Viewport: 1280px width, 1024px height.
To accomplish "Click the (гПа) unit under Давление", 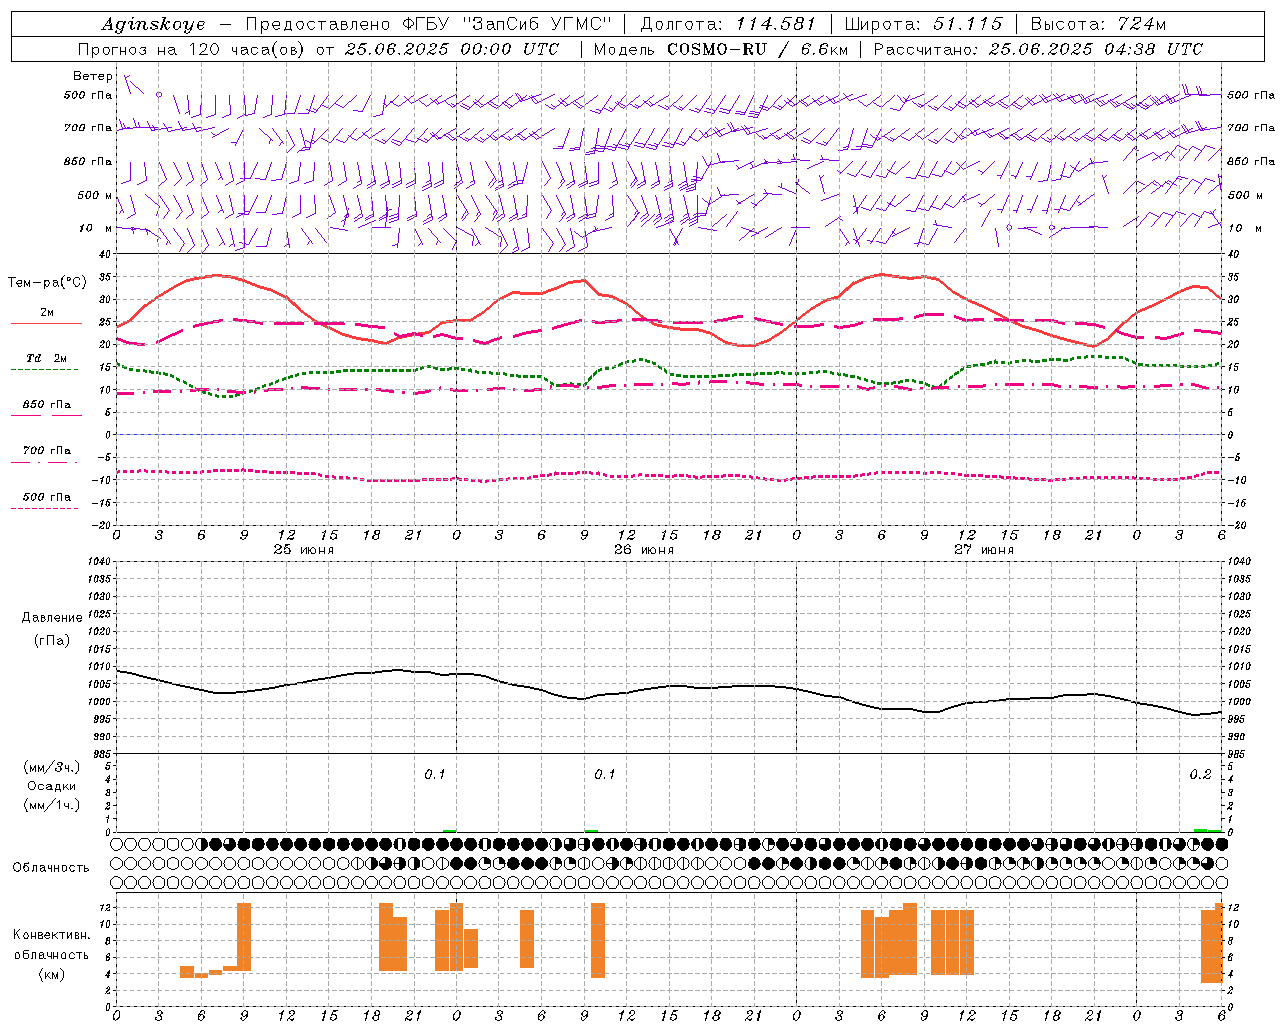I will (x=52, y=641).
